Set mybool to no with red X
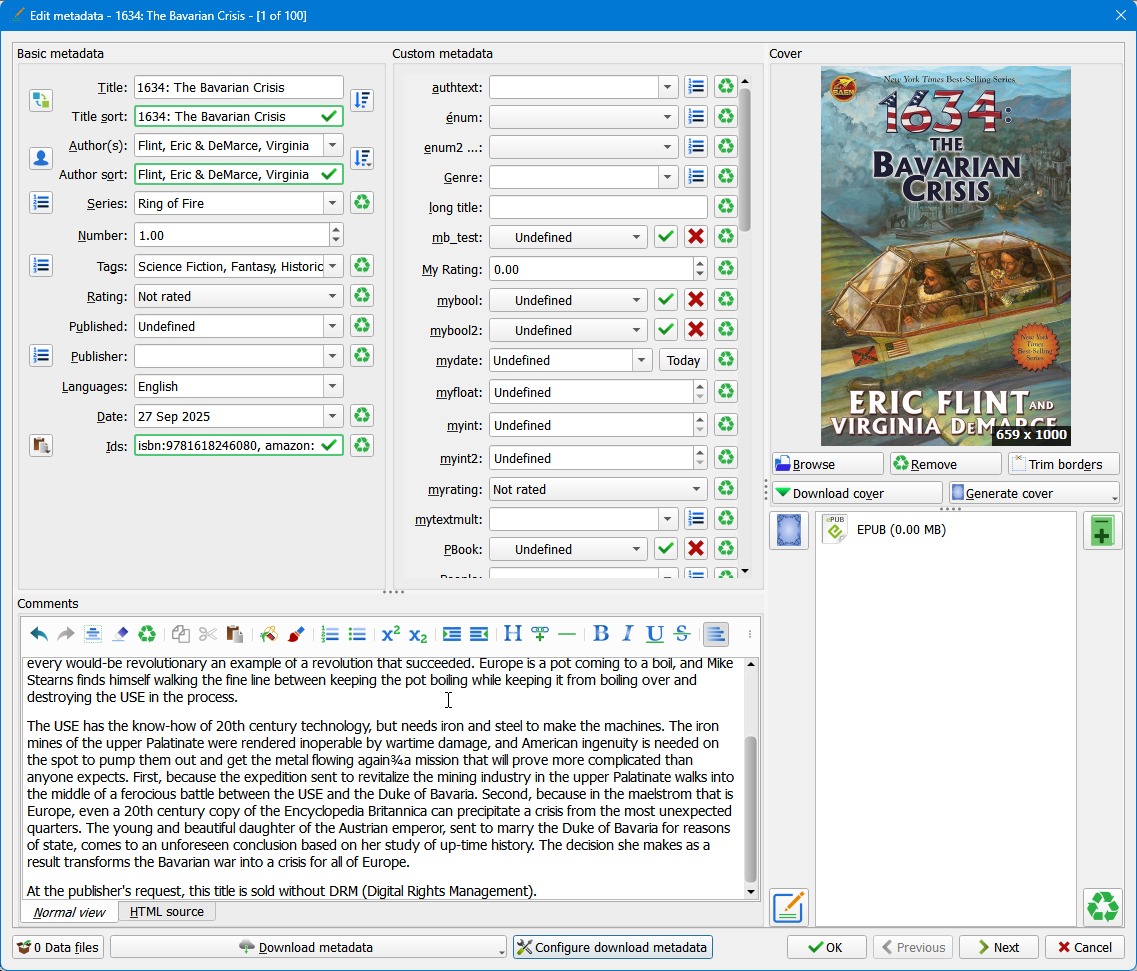This screenshot has width=1137, height=971. [x=696, y=300]
